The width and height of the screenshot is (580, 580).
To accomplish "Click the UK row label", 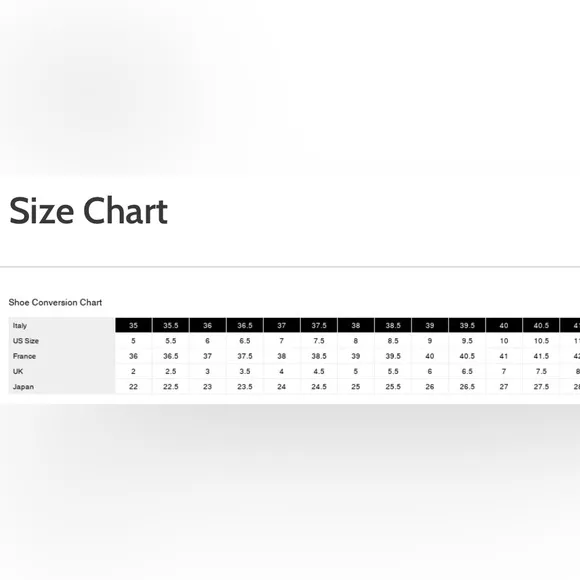I will 18,371.
